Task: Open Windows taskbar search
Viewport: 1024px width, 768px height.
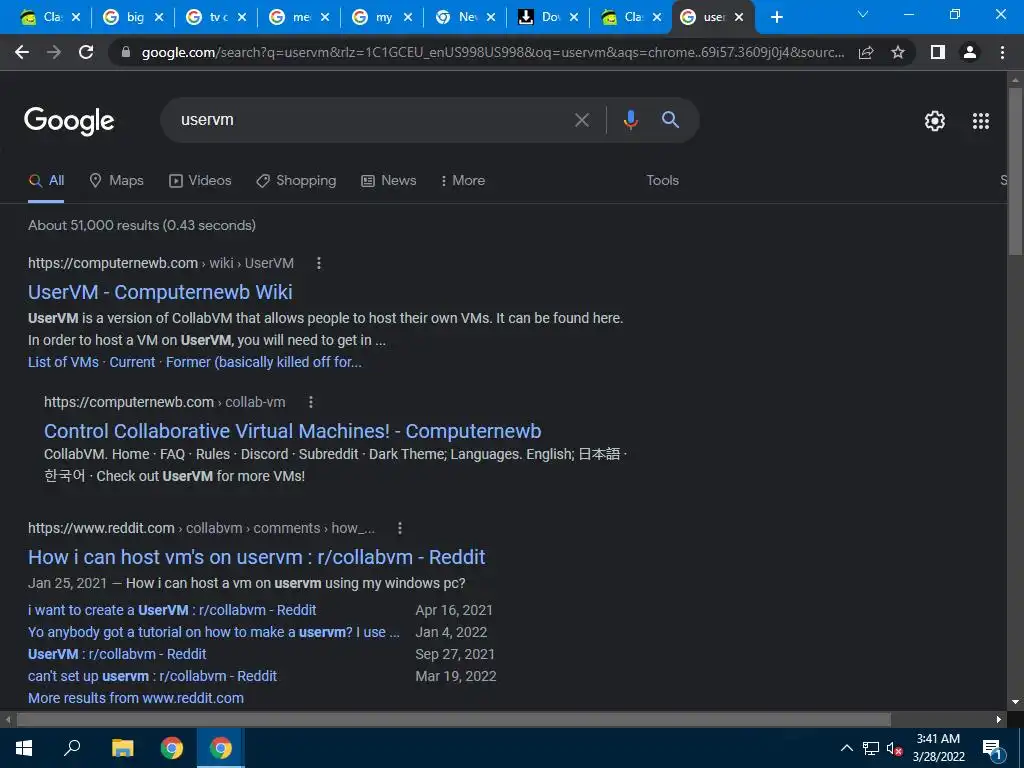Action: (72, 748)
